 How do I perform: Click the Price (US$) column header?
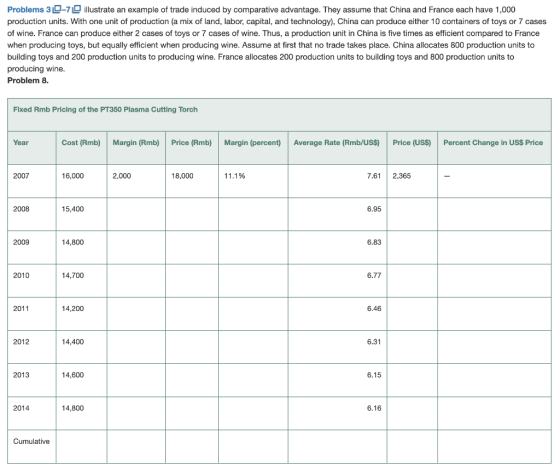412,143
